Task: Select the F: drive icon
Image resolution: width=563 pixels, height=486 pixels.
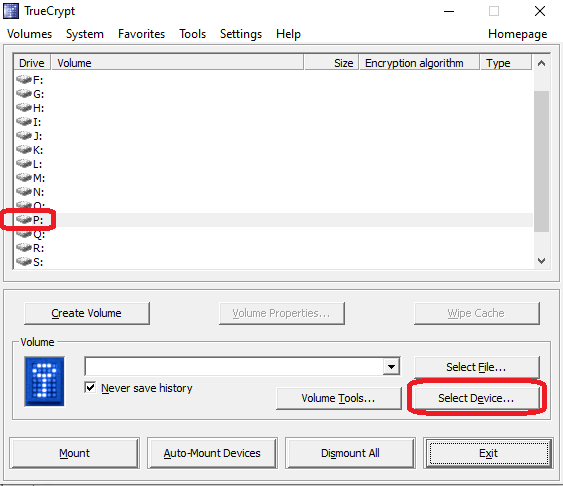Action: [24, 79]
